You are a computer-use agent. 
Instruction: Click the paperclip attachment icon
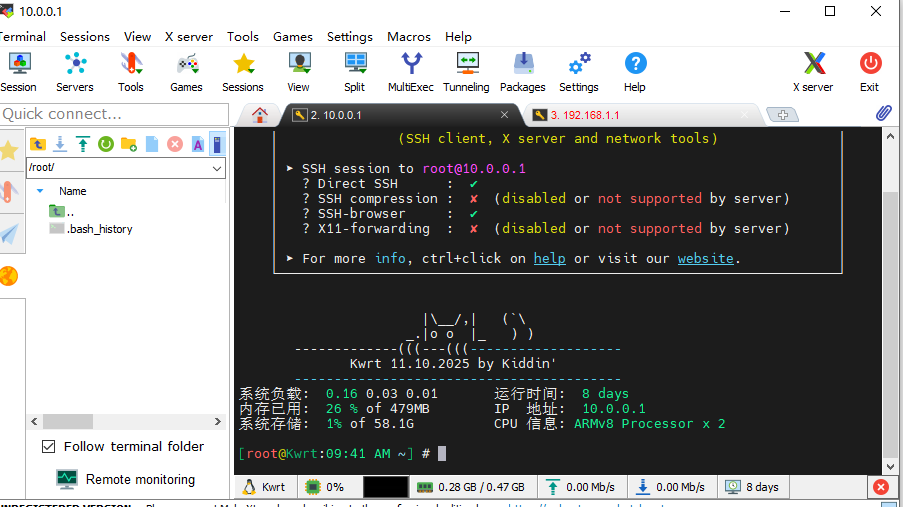[883, 113]
